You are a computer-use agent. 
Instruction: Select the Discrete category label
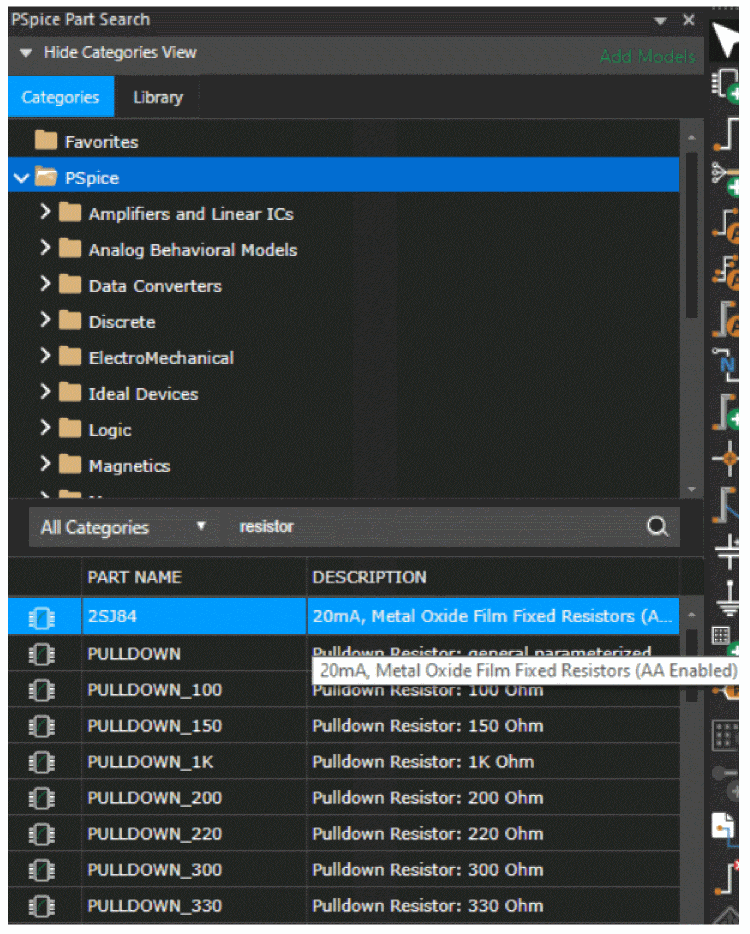point(122,322)
